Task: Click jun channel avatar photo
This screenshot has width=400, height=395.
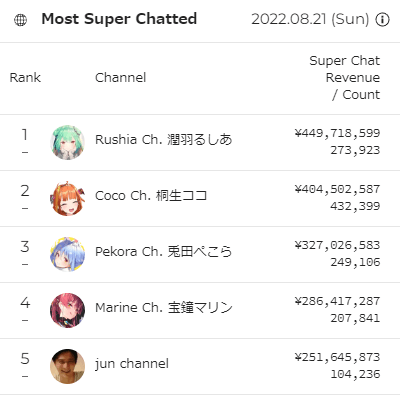Action: click(x=67, y=366)
